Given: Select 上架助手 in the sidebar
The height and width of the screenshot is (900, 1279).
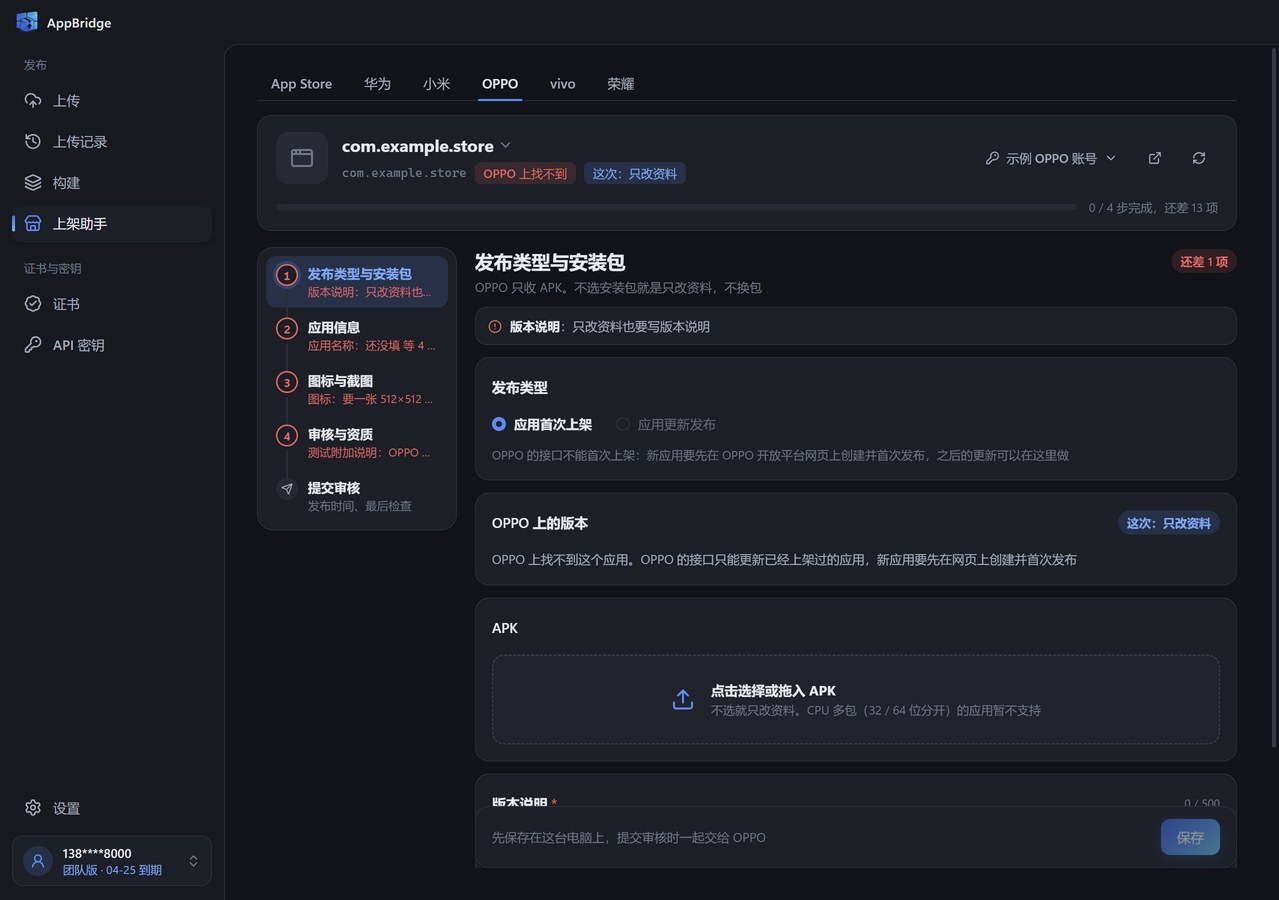Looking at the screenshot, I should [112, 224].
